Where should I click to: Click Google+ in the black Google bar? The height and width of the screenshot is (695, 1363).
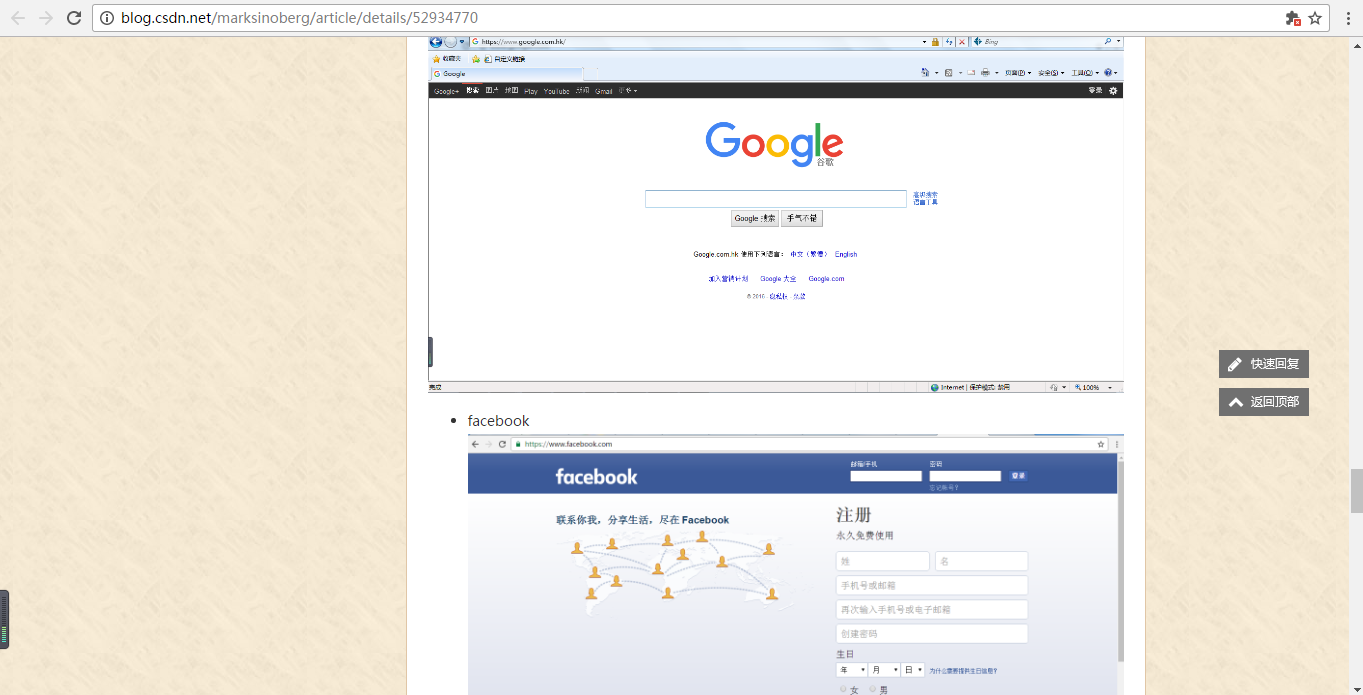(x=446, y=91)
